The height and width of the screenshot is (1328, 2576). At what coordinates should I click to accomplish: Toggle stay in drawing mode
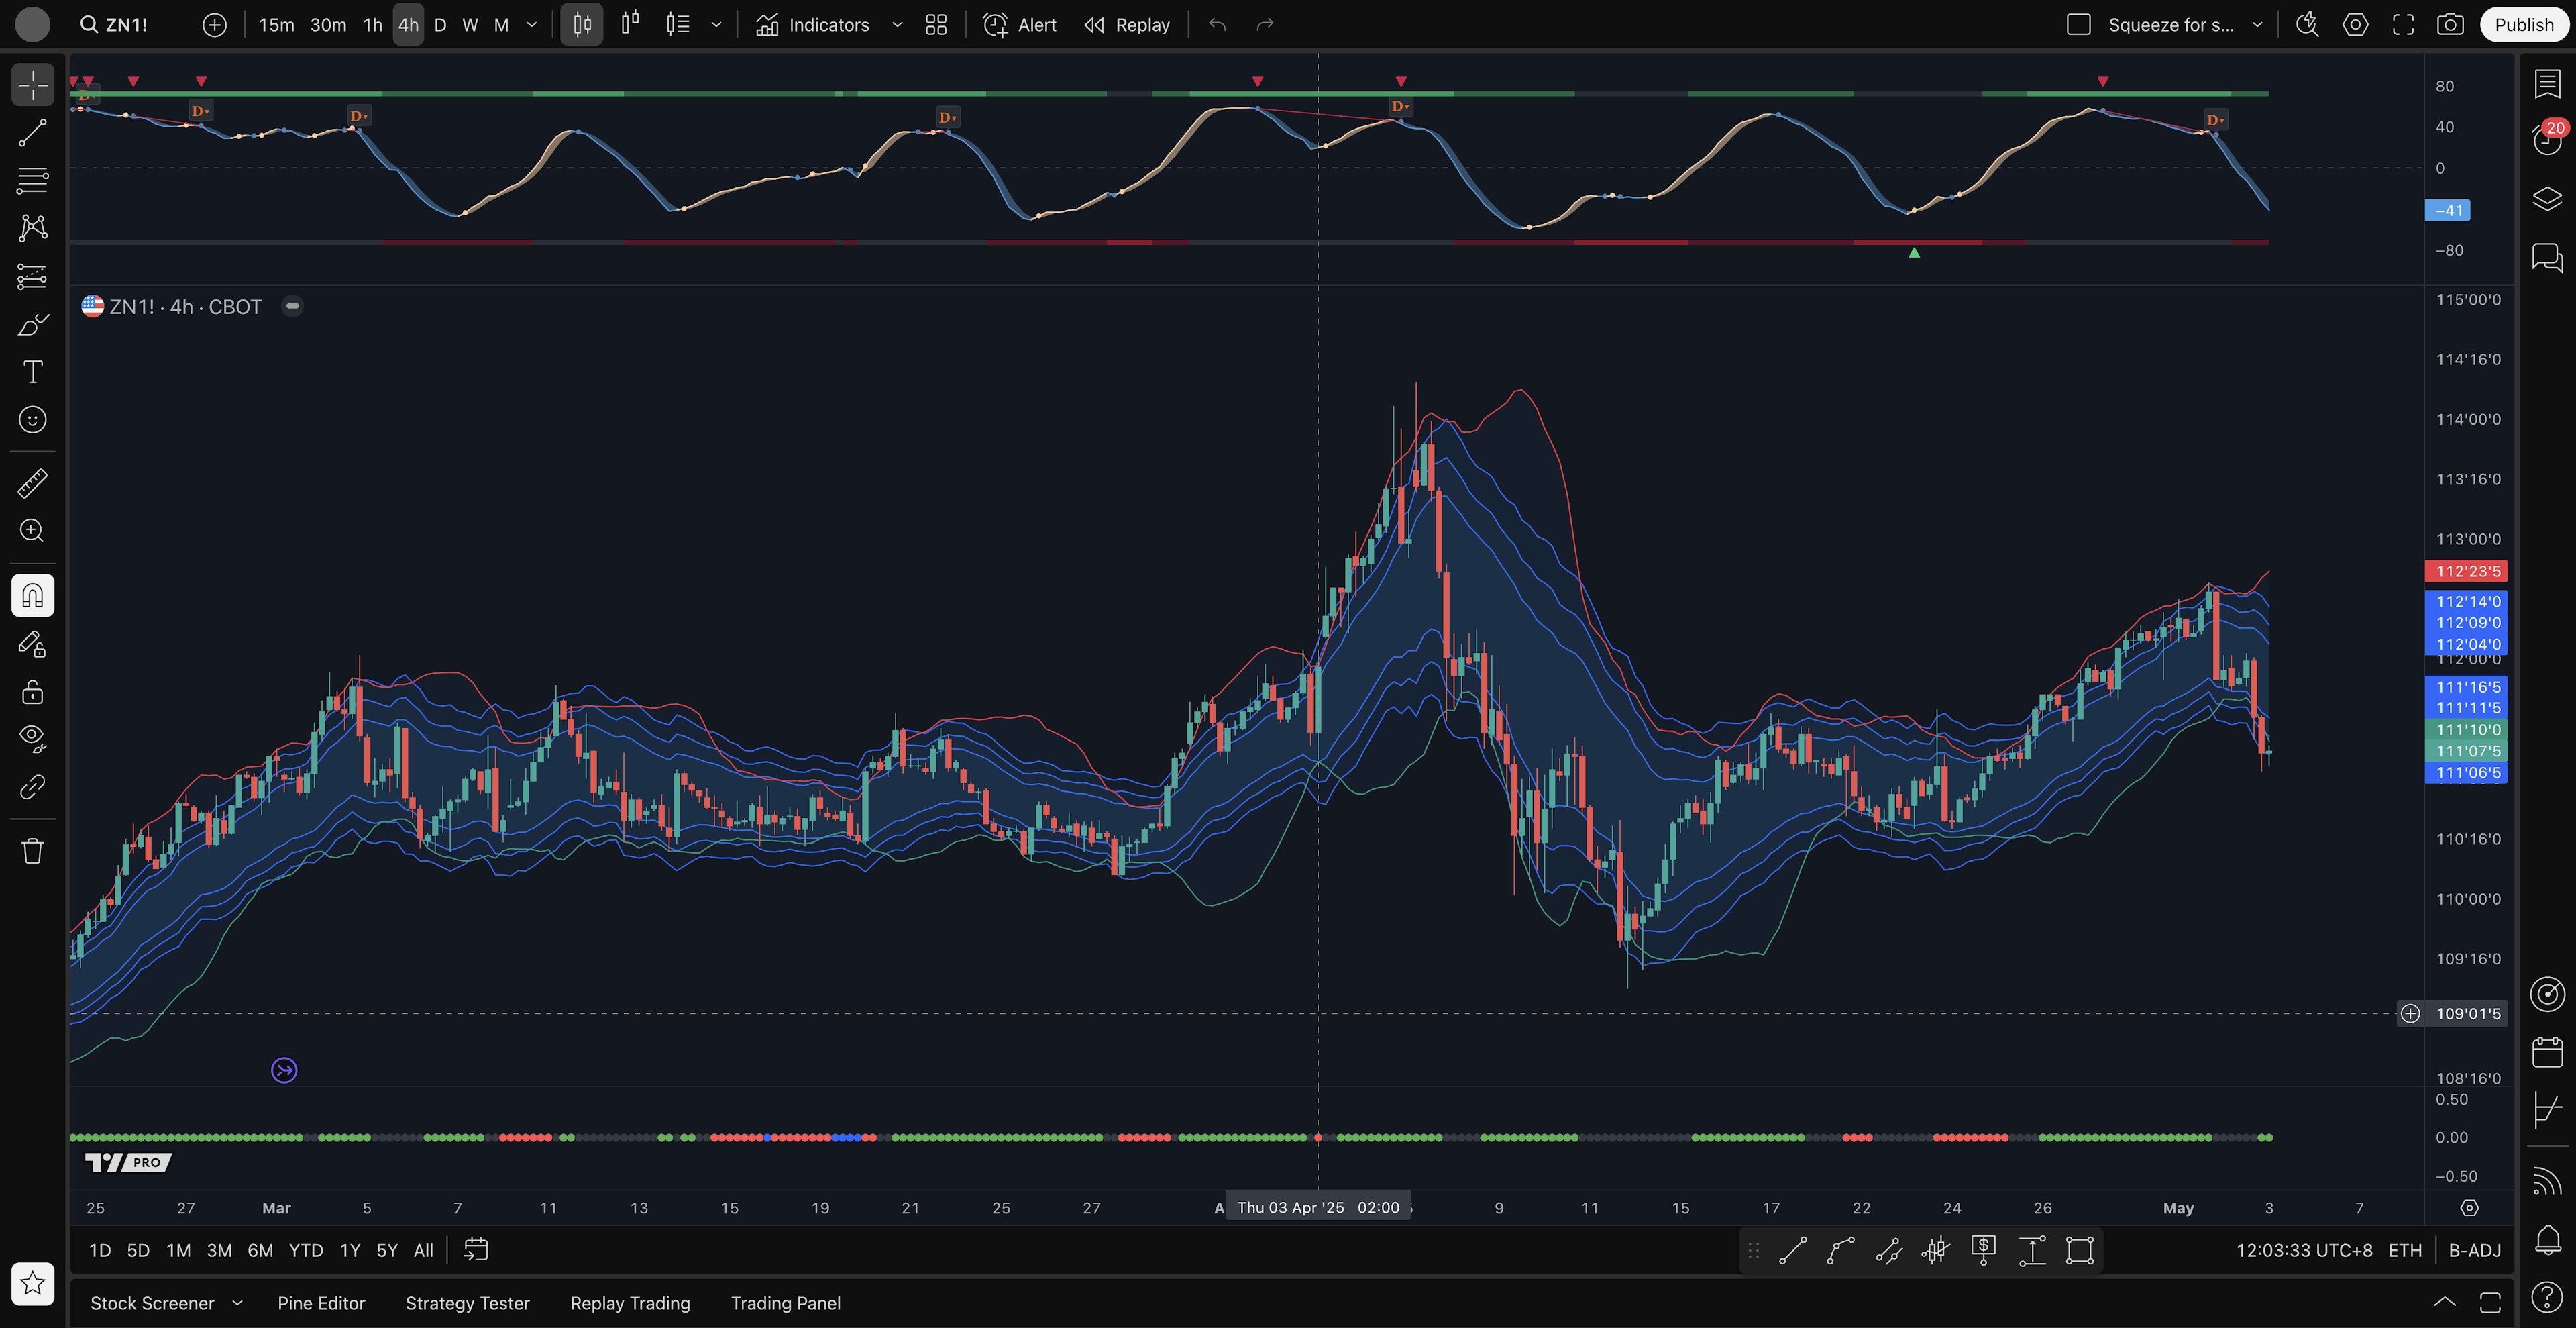coord(32,644)
